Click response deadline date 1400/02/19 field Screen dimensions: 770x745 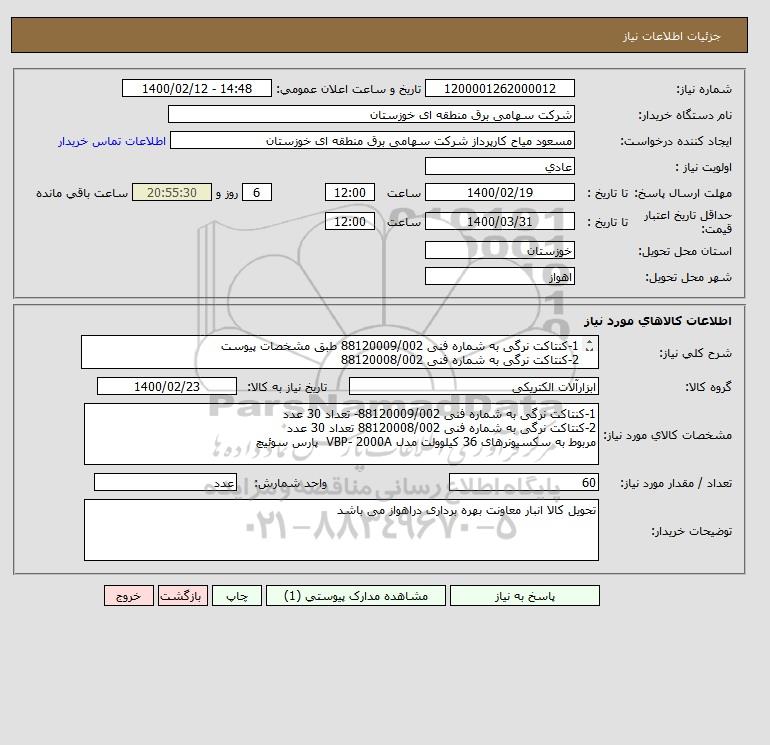tap(499, 193)
